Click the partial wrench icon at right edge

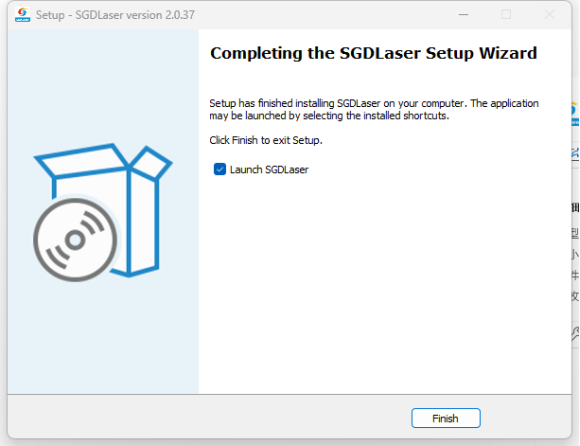pos(575,334)
